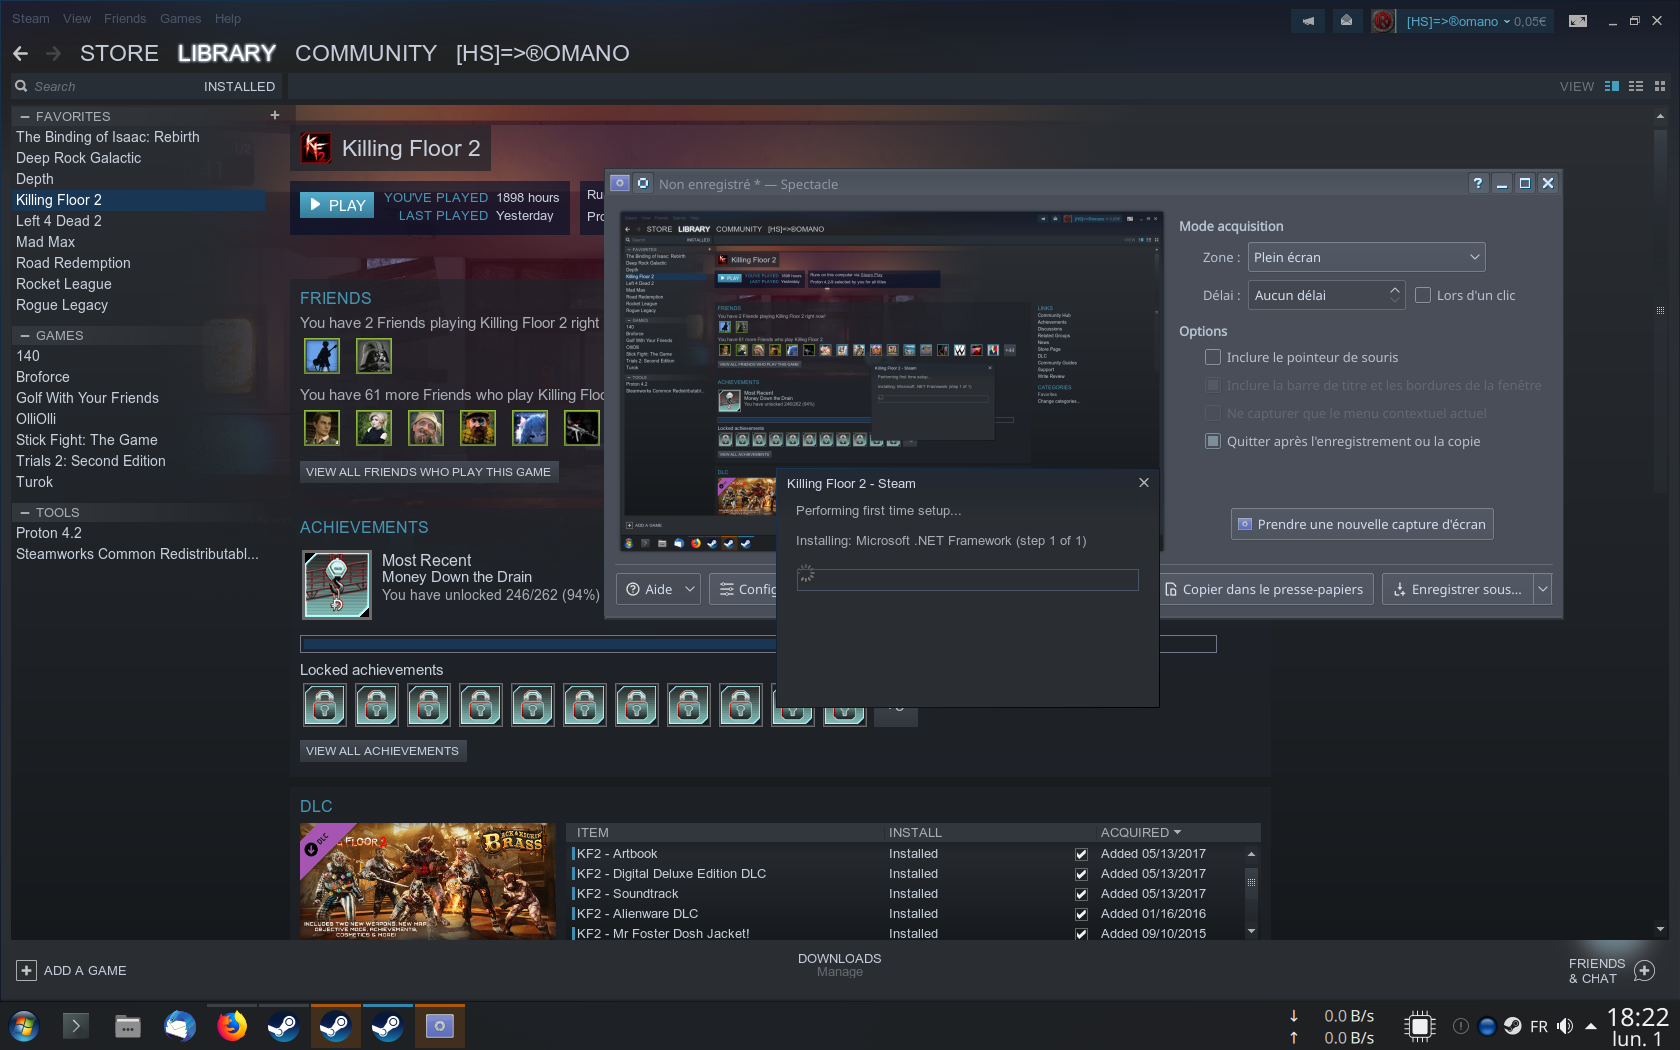
Task: Open the Spectacle window menu icon in titlebar
Action: click(x=620, y=183)
